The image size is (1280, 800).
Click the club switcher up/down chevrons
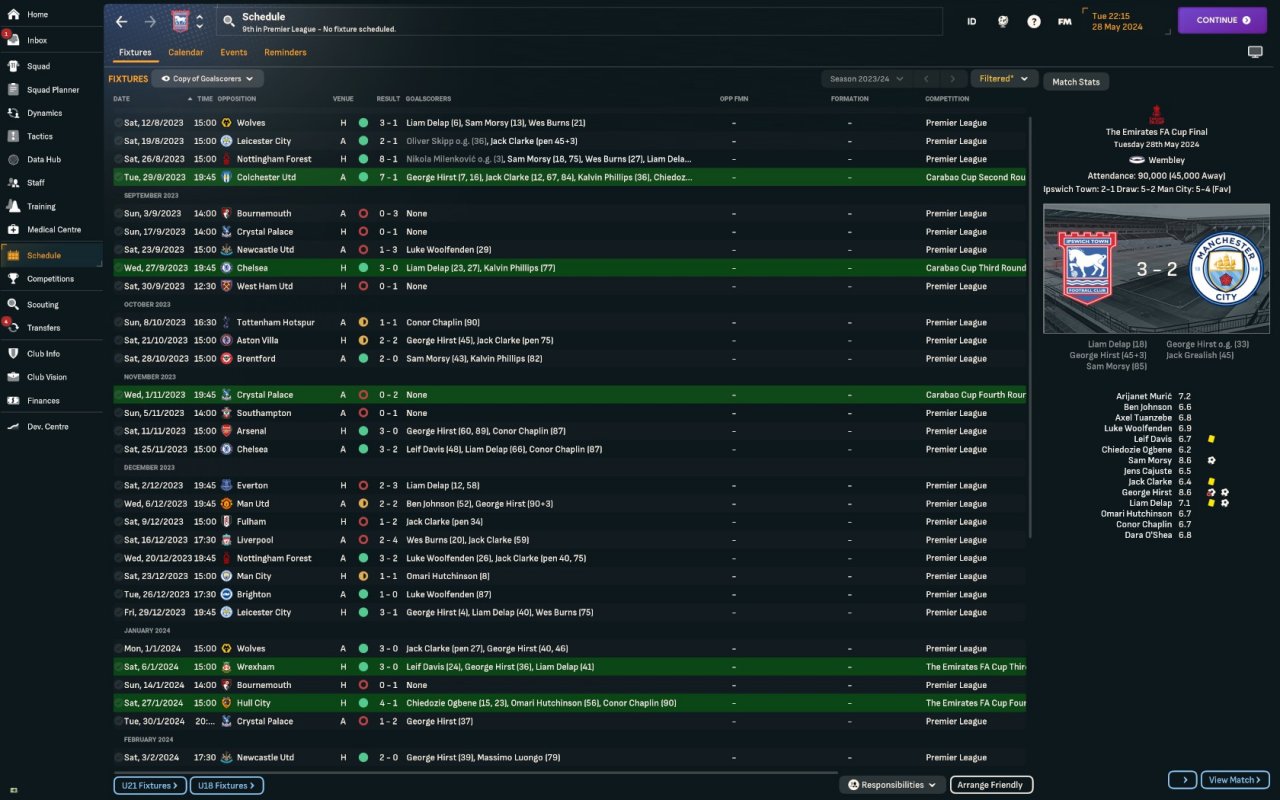tap(200, 21)
